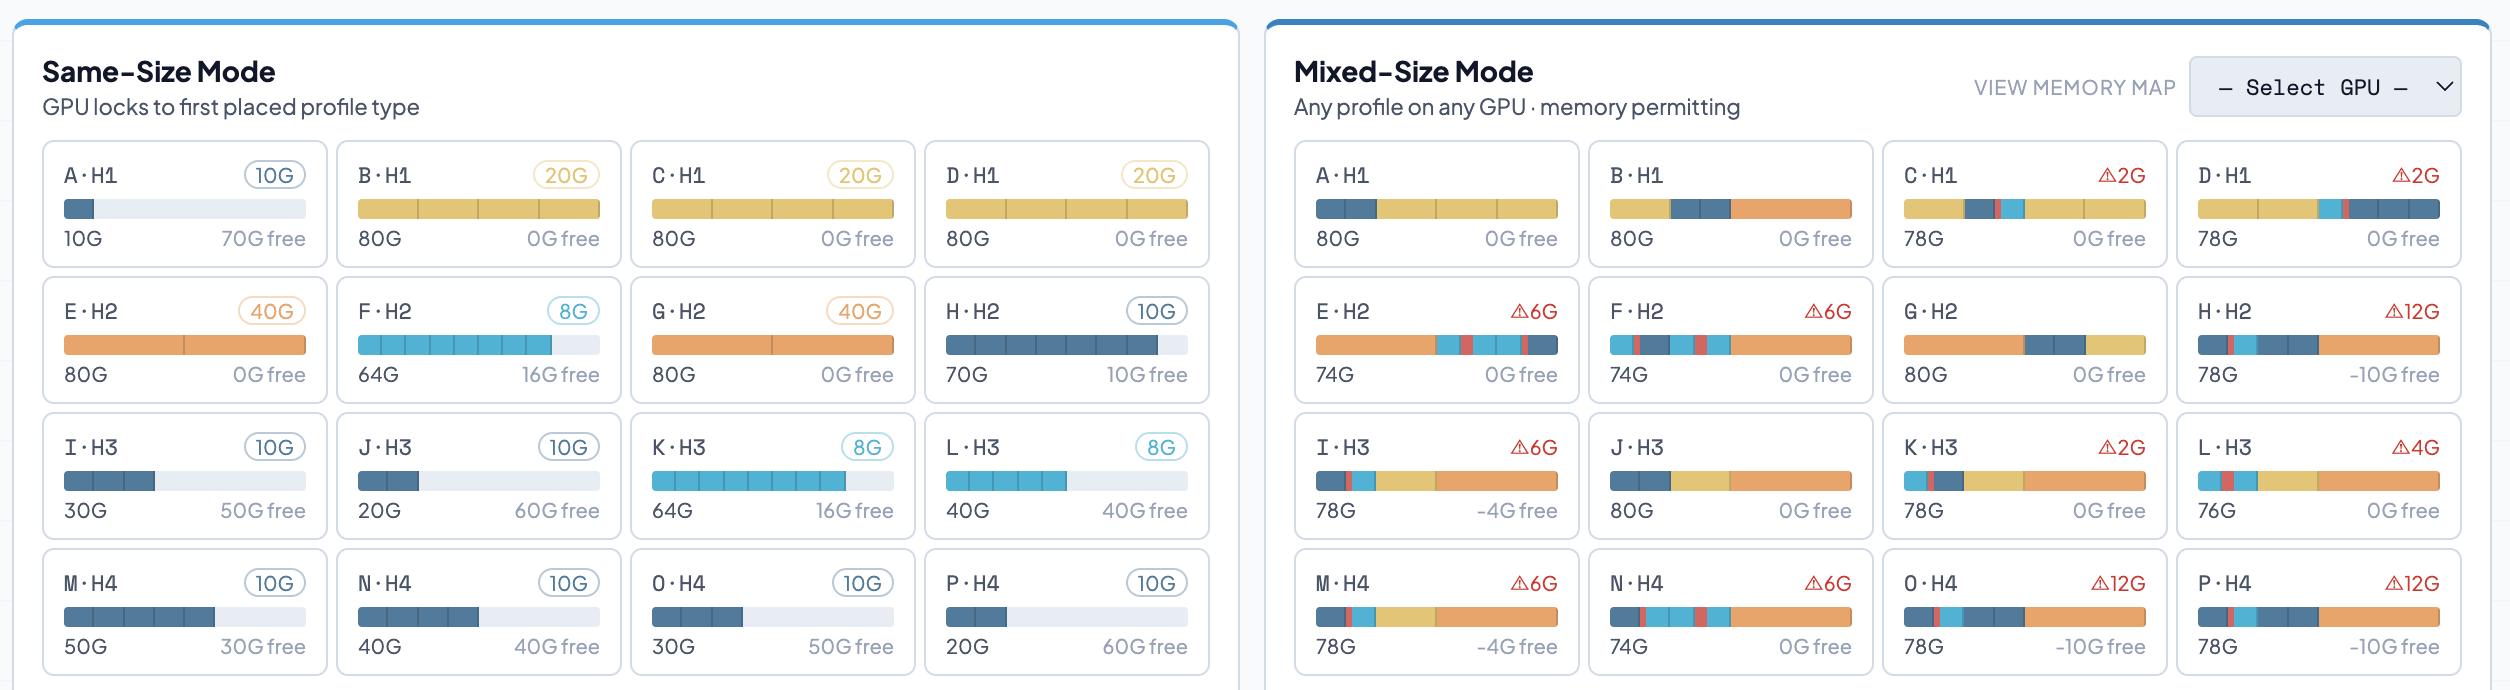The image size is (2510, 690).
Task: Expand the 20G badge on B·H1
Action: (x=565, y=173)
